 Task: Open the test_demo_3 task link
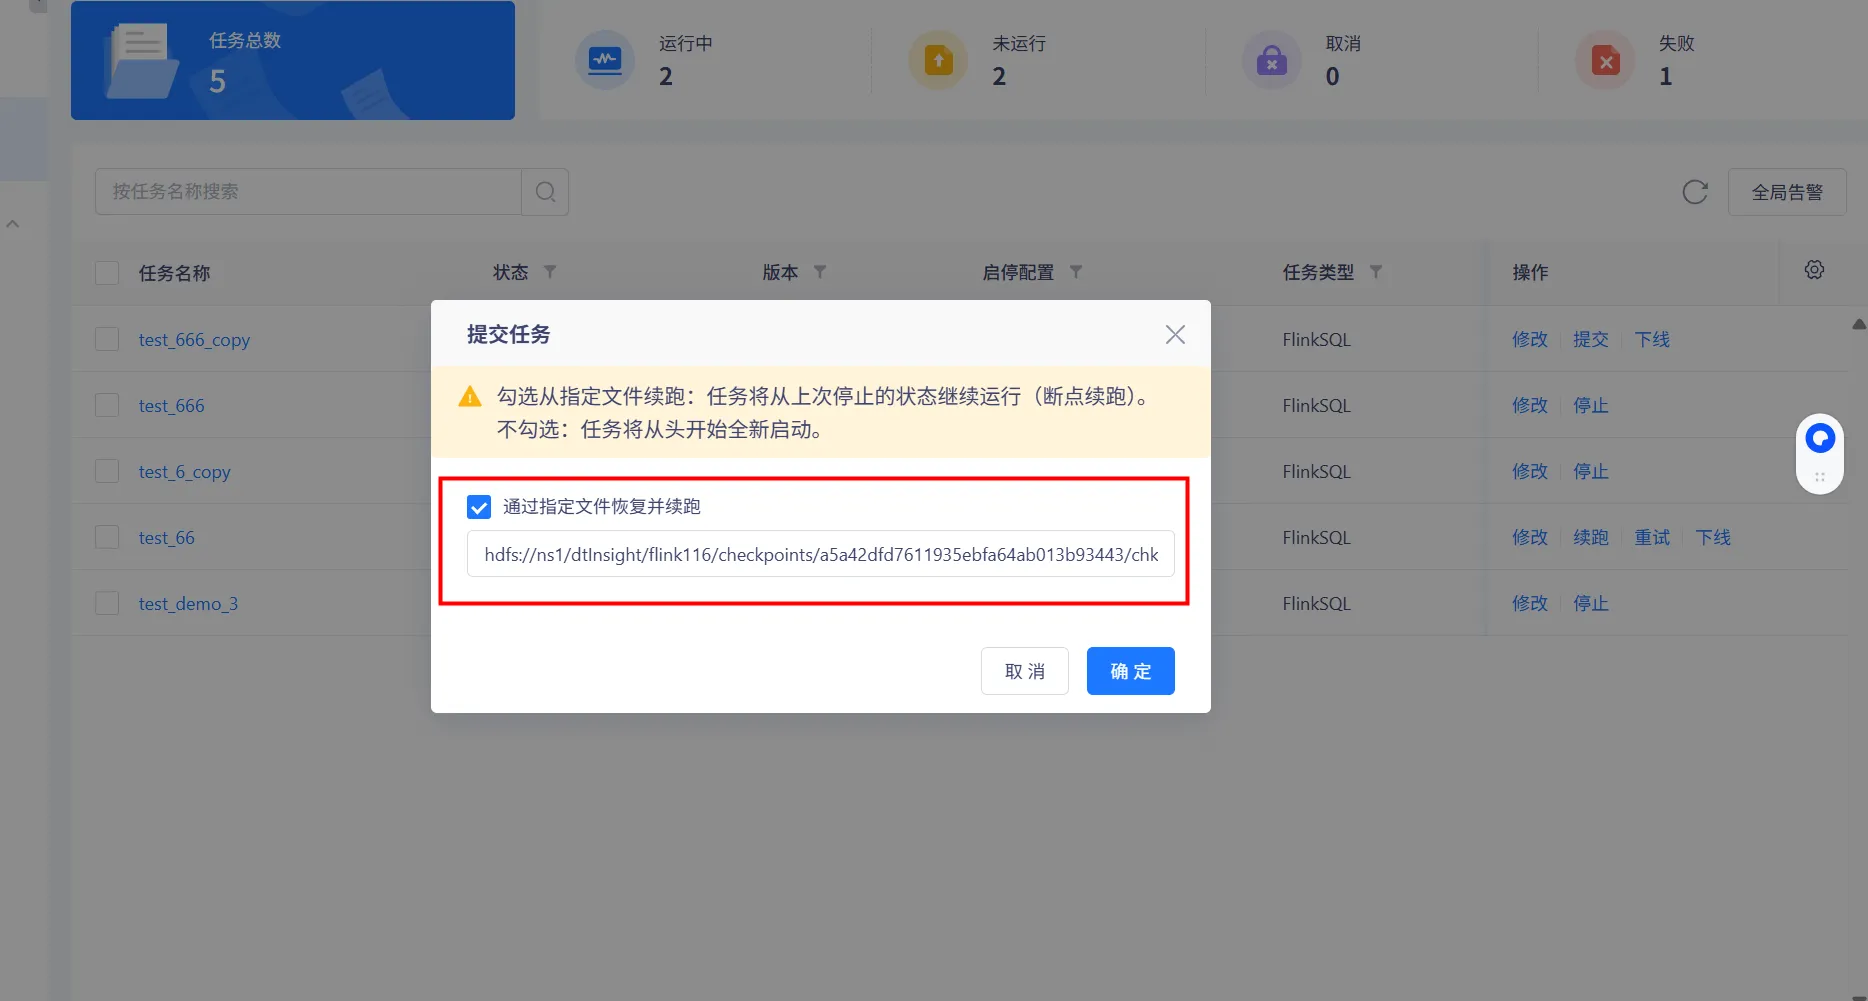tap(188, 604)
